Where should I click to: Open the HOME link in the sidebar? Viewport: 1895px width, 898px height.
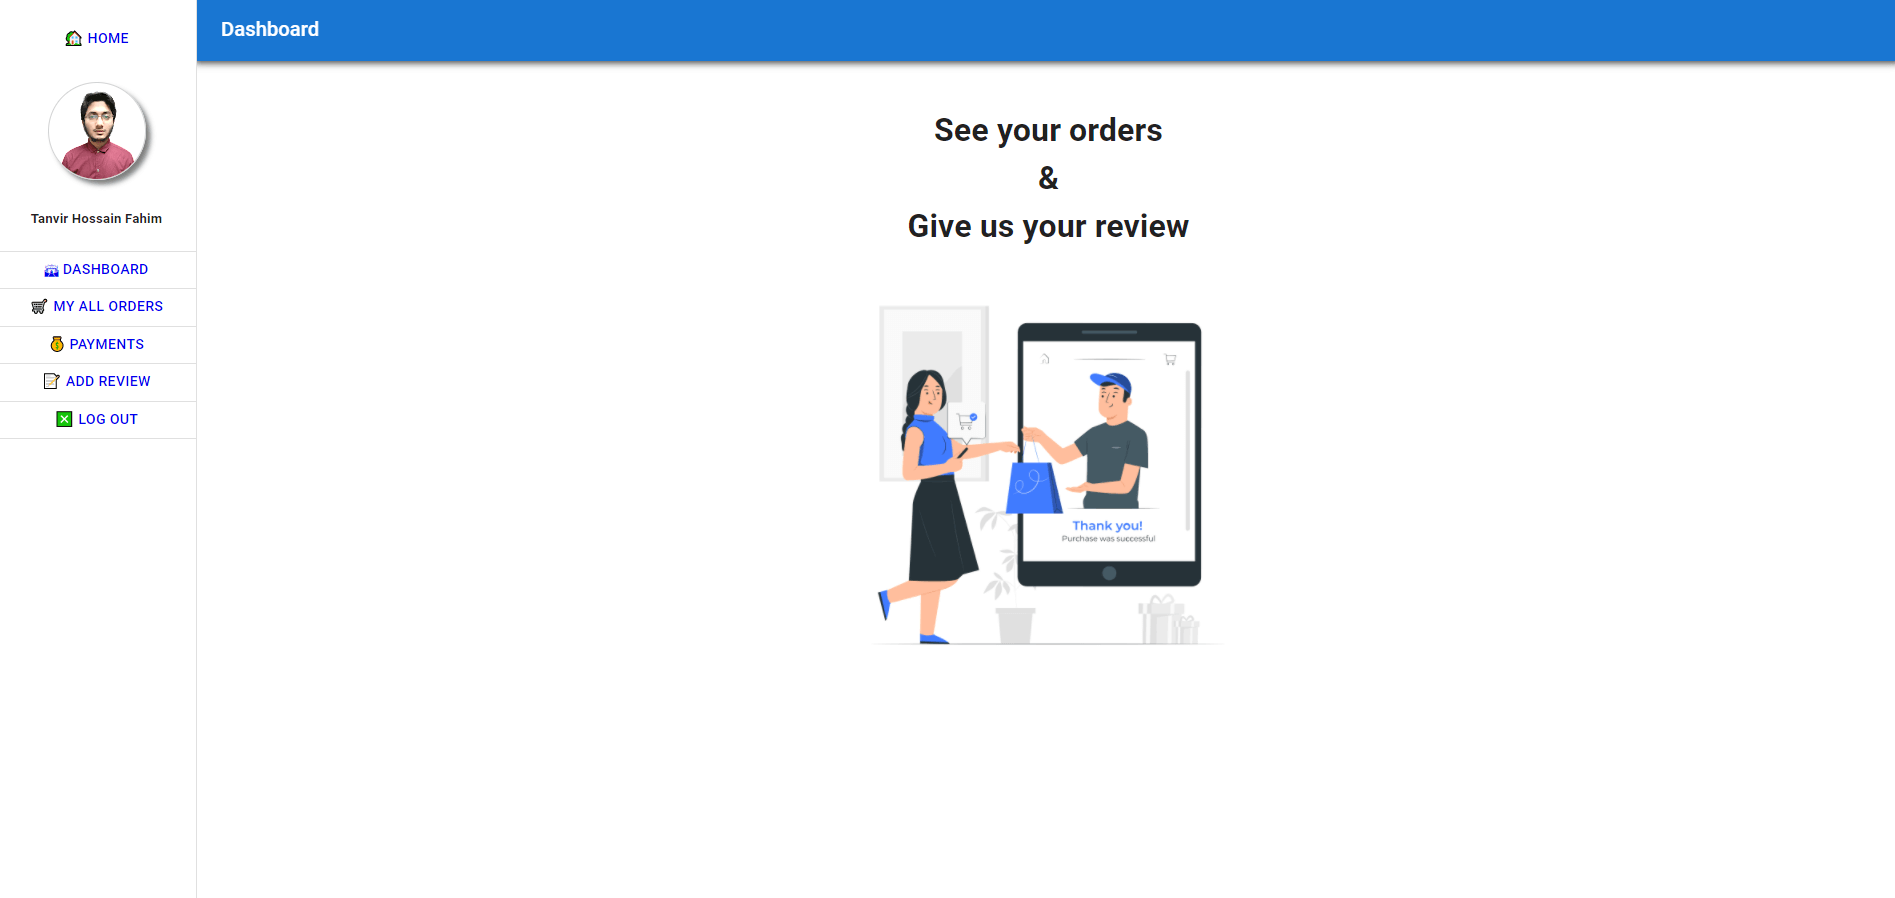[x=107, y=38]
